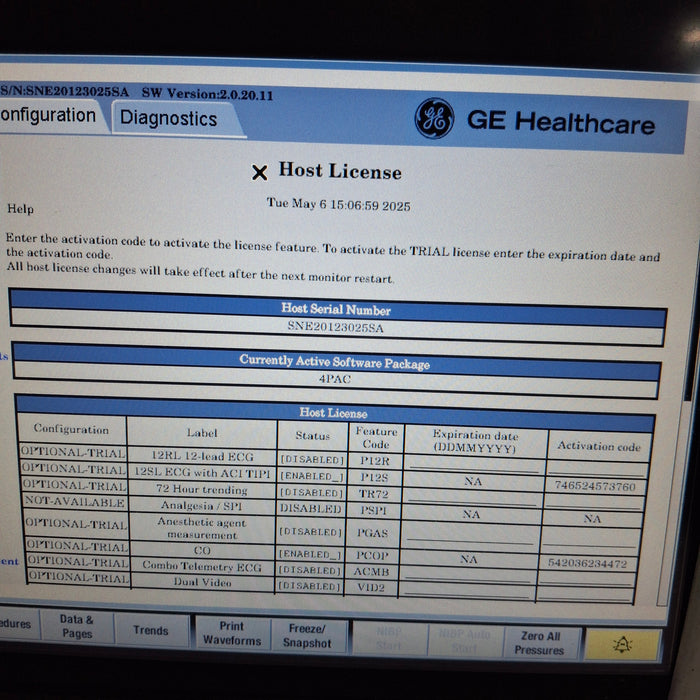Toggle status of 12RL 12-lead ECG
The image size is (700, 700).
tap(312, 459)
